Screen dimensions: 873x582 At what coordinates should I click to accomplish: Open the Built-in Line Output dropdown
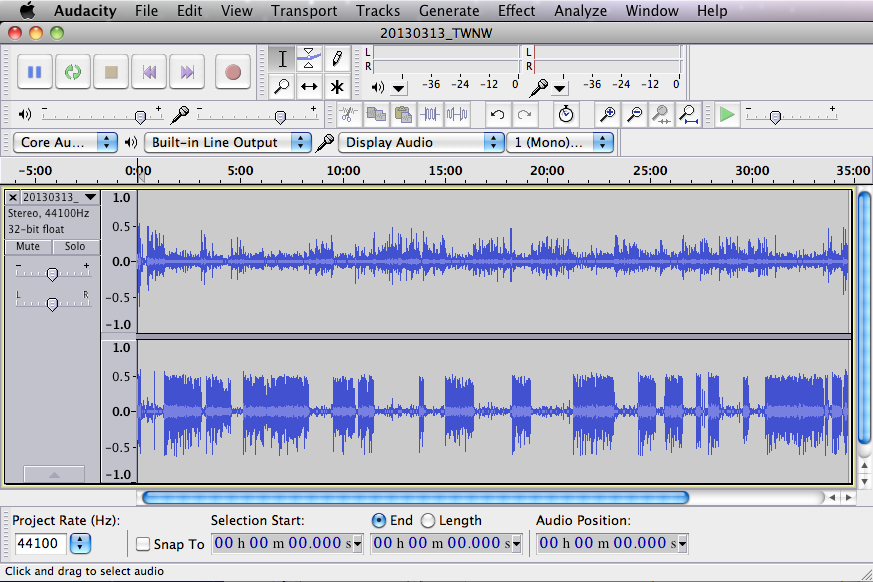[228, 142]
